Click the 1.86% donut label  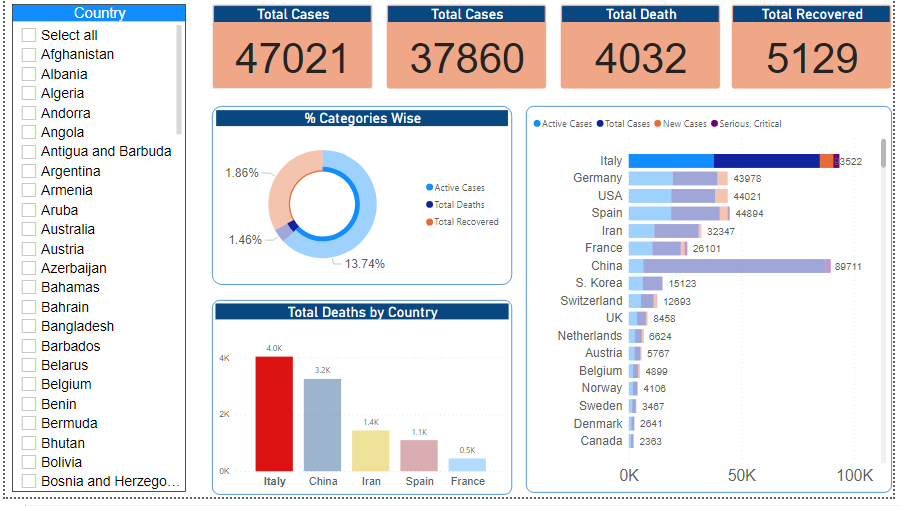tap(242, 173)
